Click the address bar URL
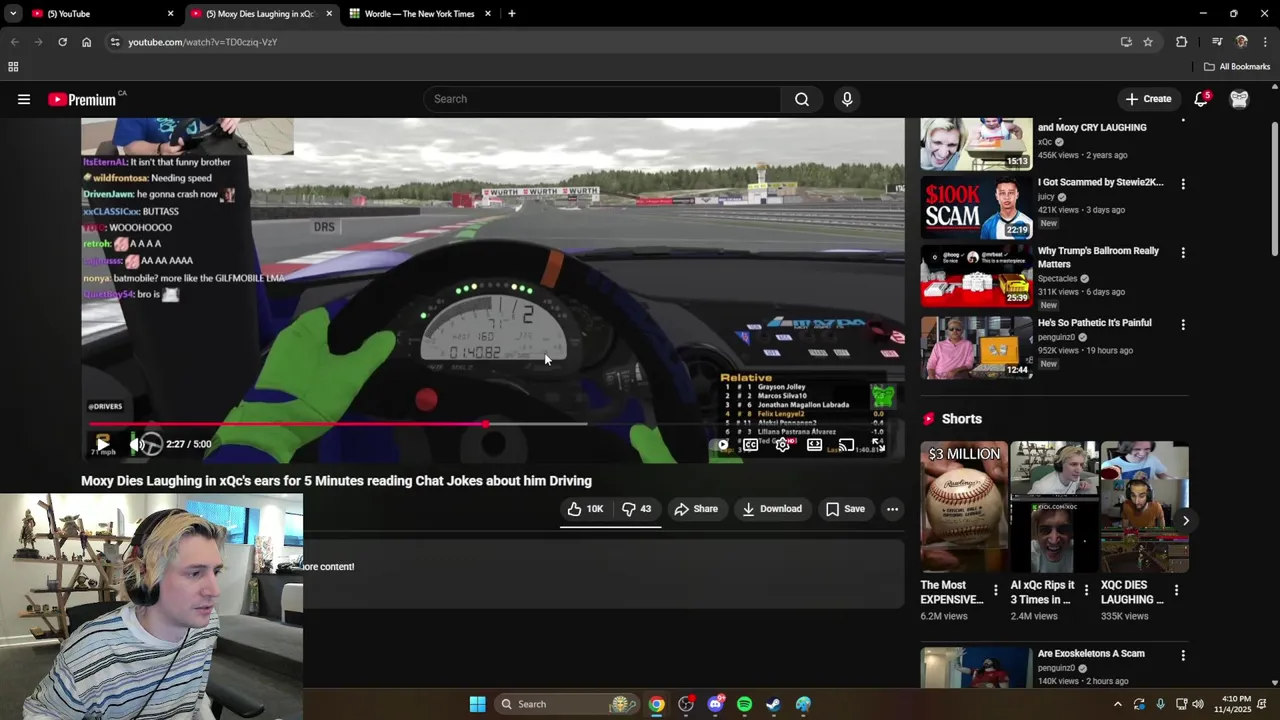The height and width of the screenshot is (720, 1280). click(x=203, y=42)
